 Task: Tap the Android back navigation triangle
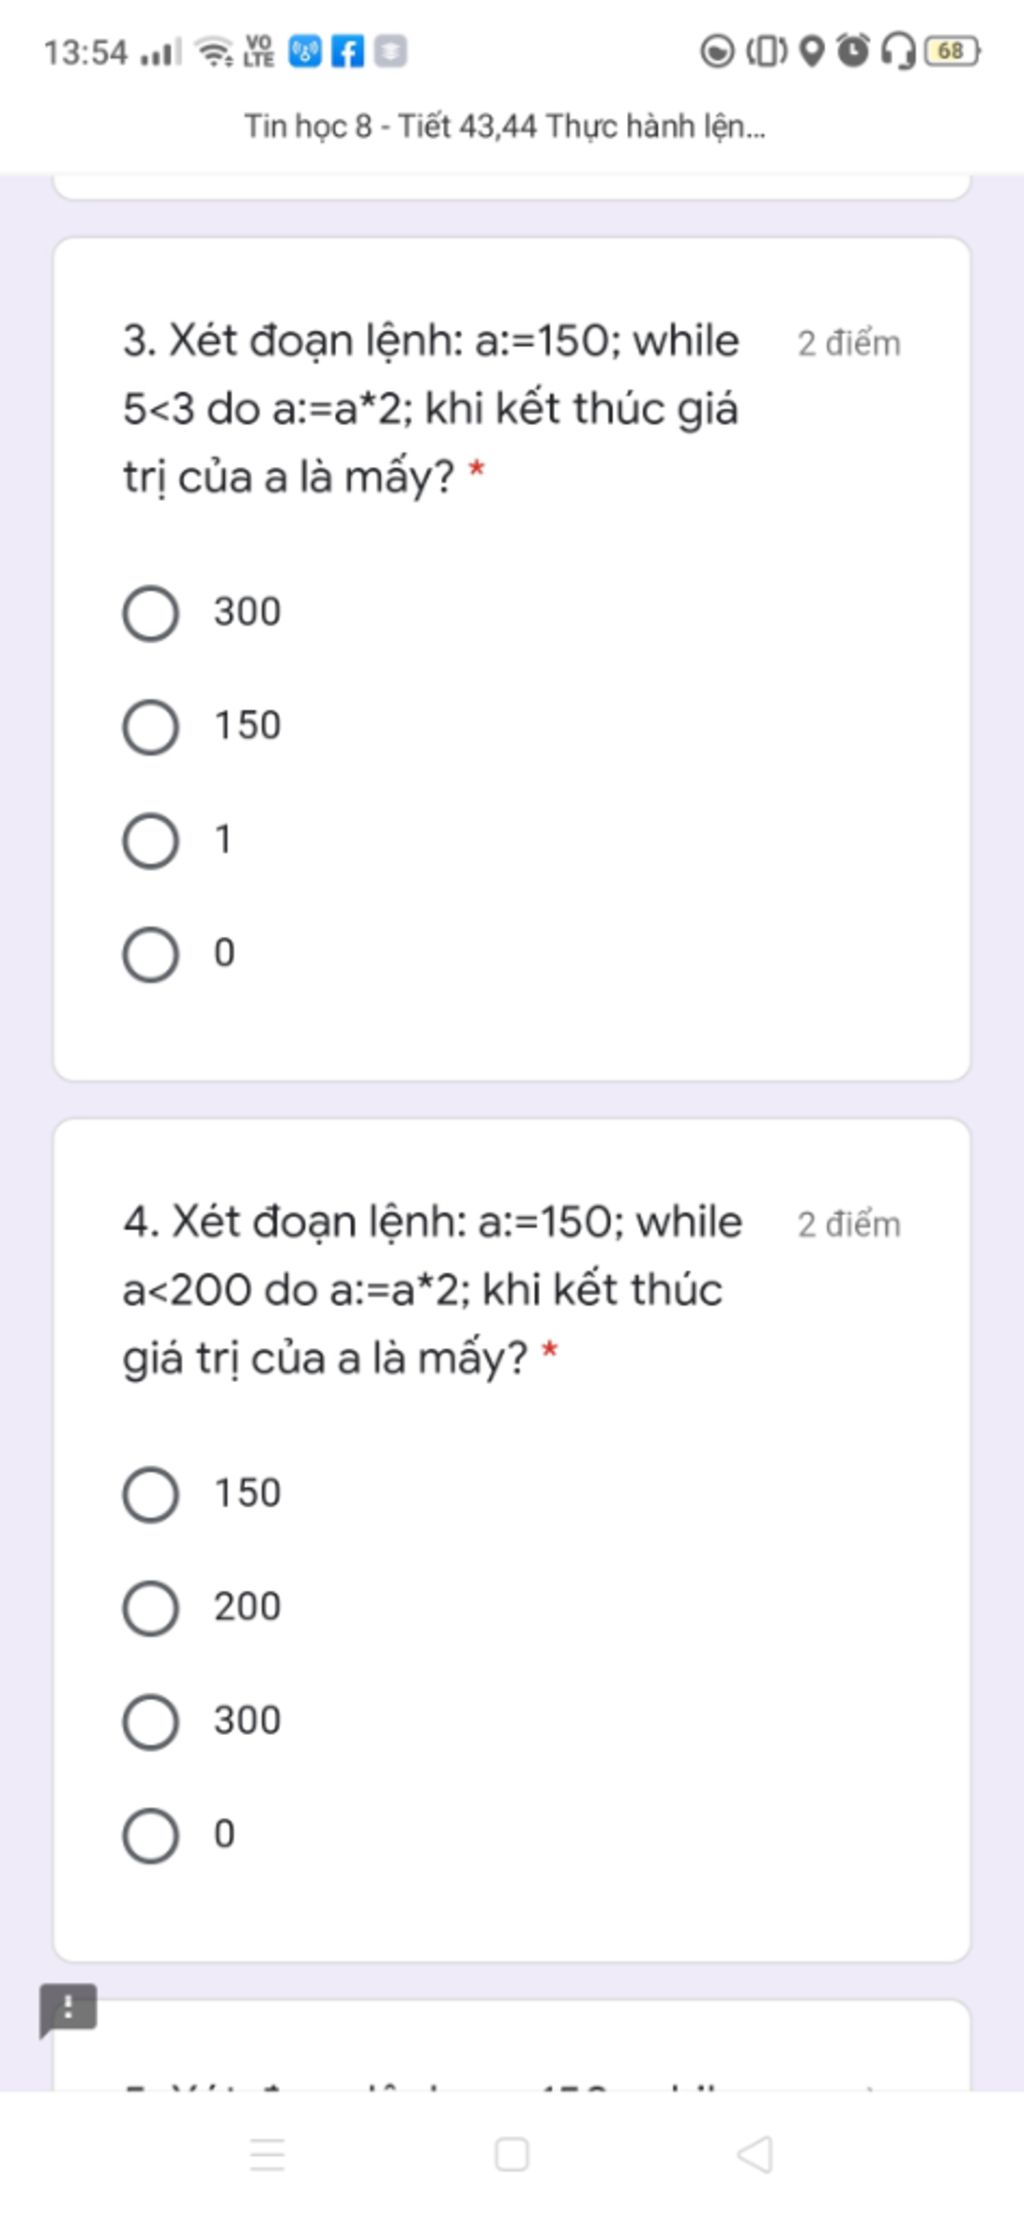(756, 2153)
